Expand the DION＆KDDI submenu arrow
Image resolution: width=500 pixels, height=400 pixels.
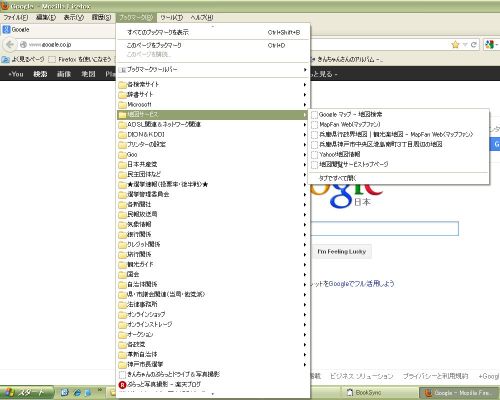305,135
